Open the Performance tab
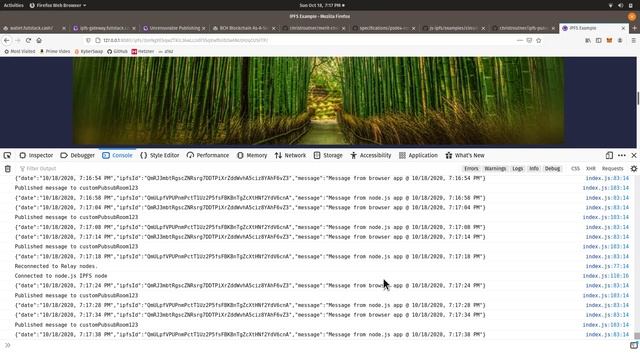Screen dimensions: 640x360 [208, 156]
